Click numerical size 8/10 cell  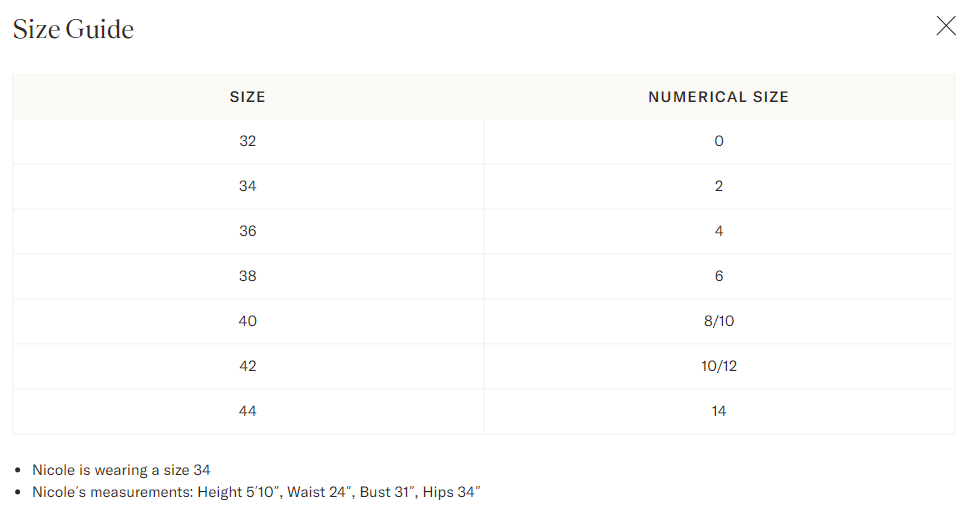[x=719, y=321]
